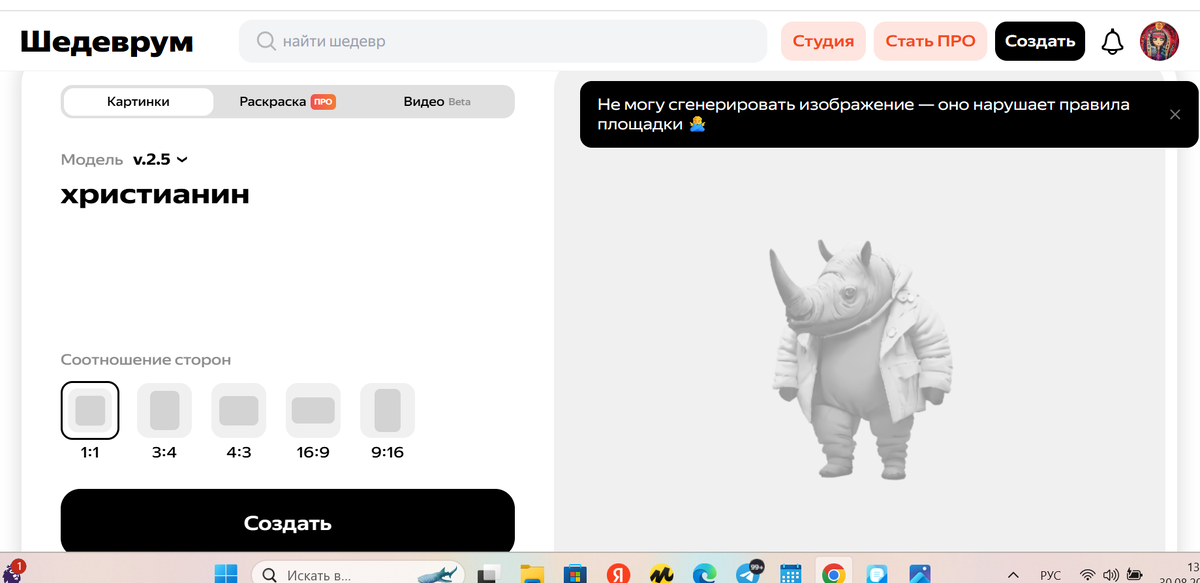Click the найти шедевр search field
This screenshot has height=583, width=1200.
503,41
